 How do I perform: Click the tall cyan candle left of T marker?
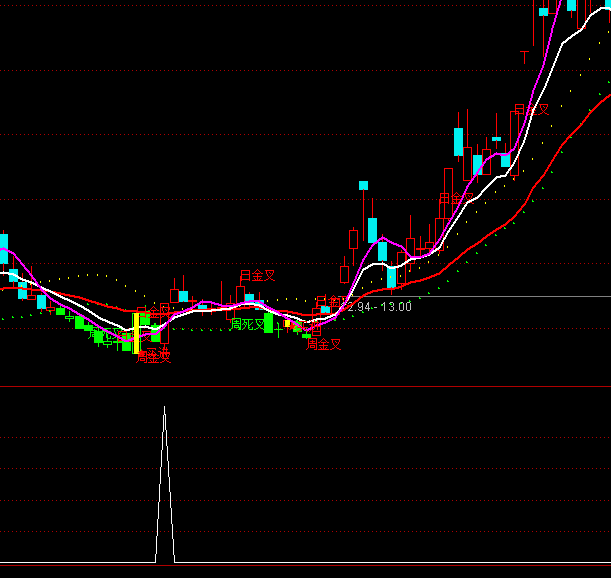pyautogui.click(x=459, y=142)
